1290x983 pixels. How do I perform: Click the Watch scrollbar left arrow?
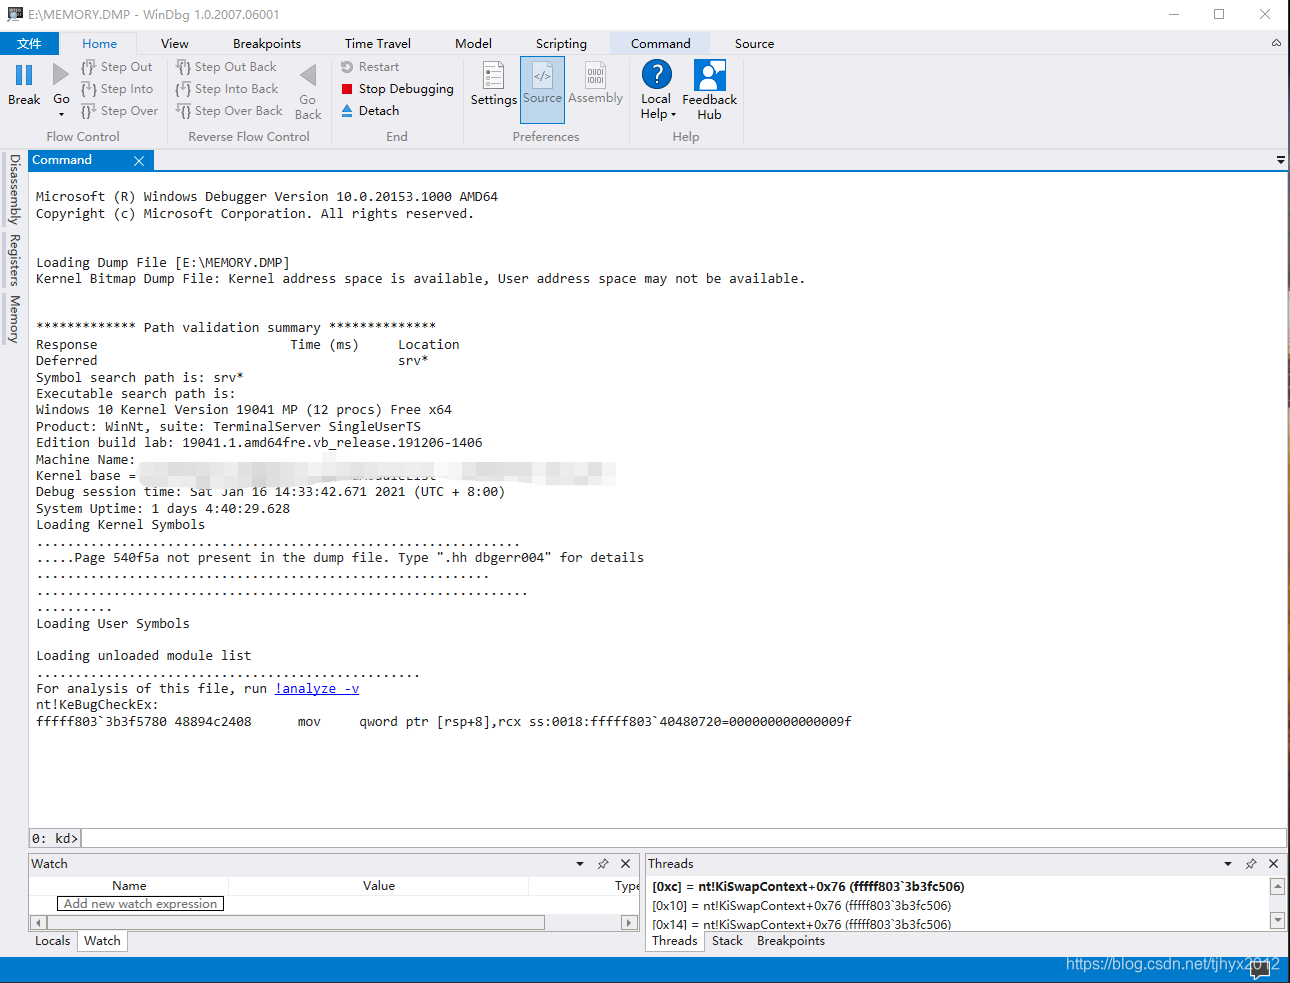click(38, 922)
